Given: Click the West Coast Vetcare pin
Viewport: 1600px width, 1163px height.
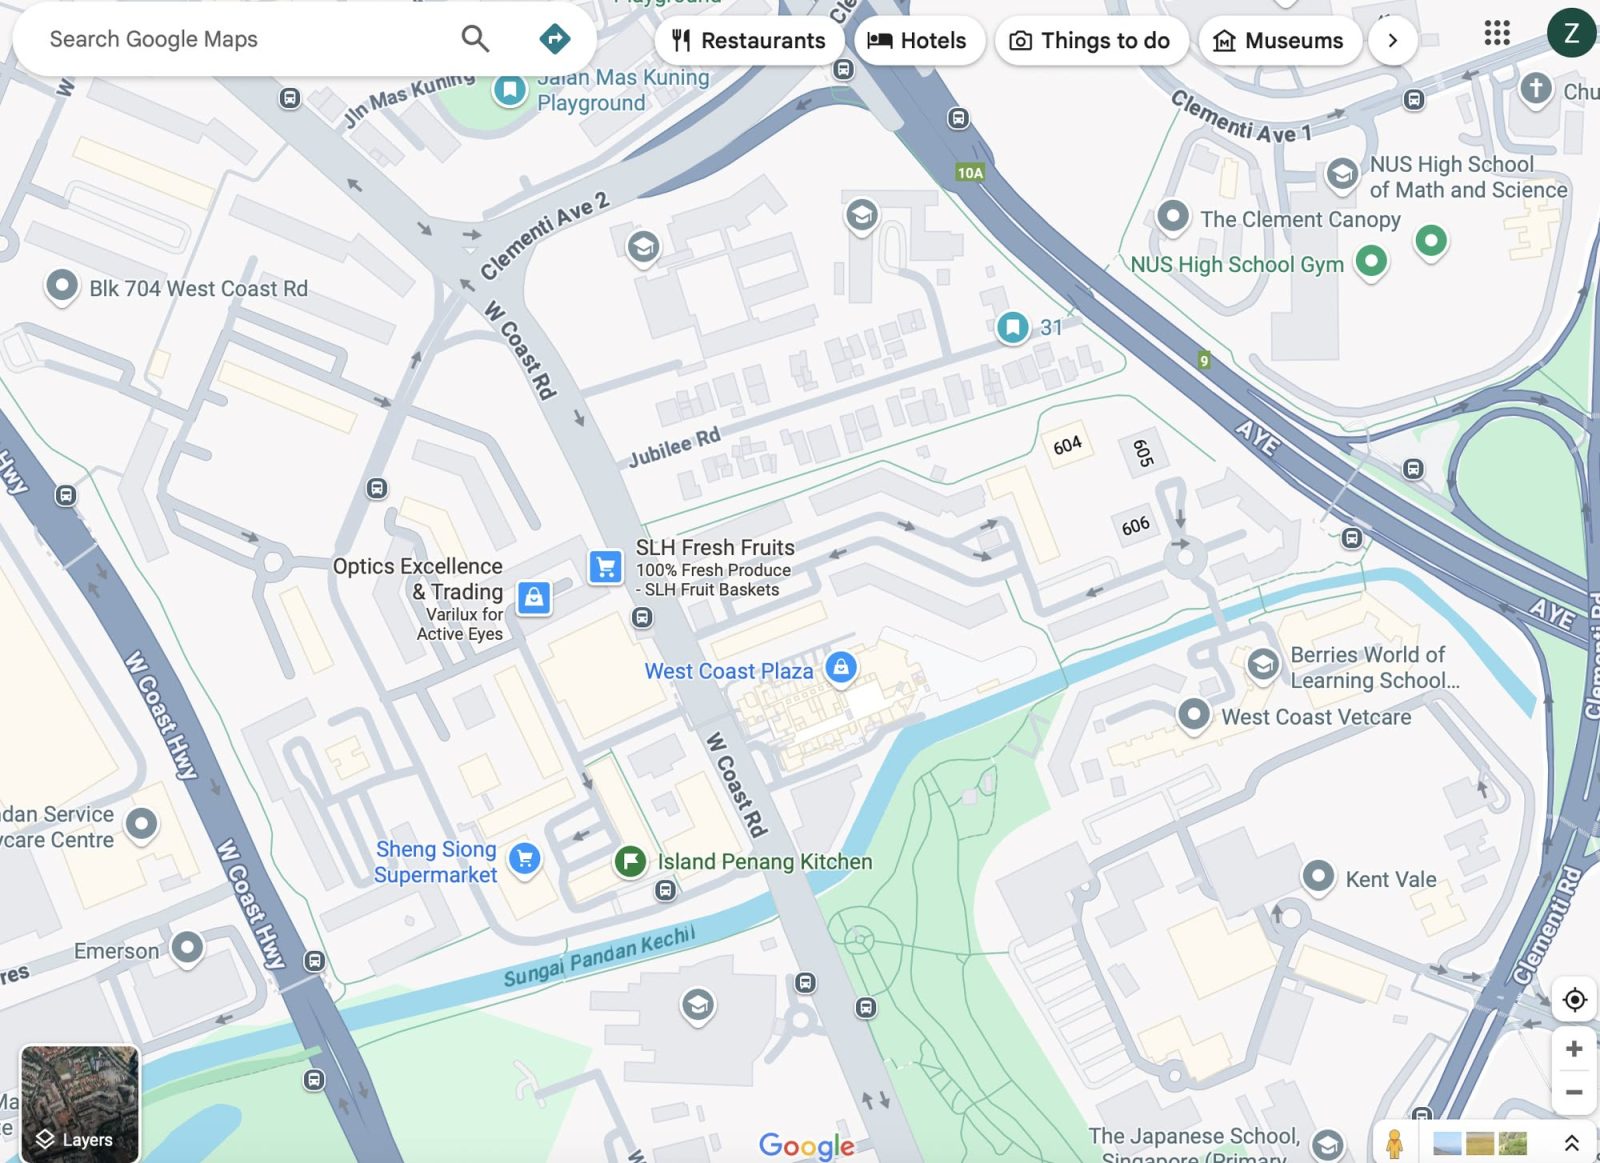Looking at the screenshot, I should coord(1193,714).
